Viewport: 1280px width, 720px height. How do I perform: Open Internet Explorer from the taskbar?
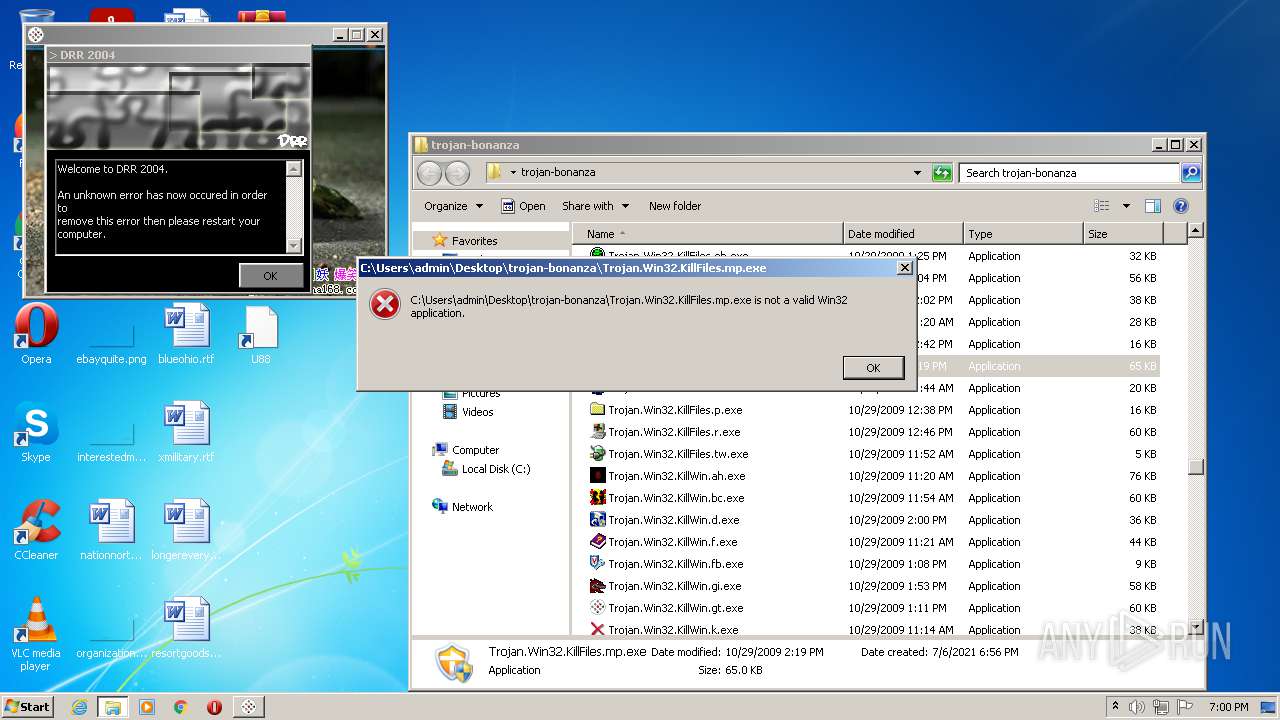79,707
